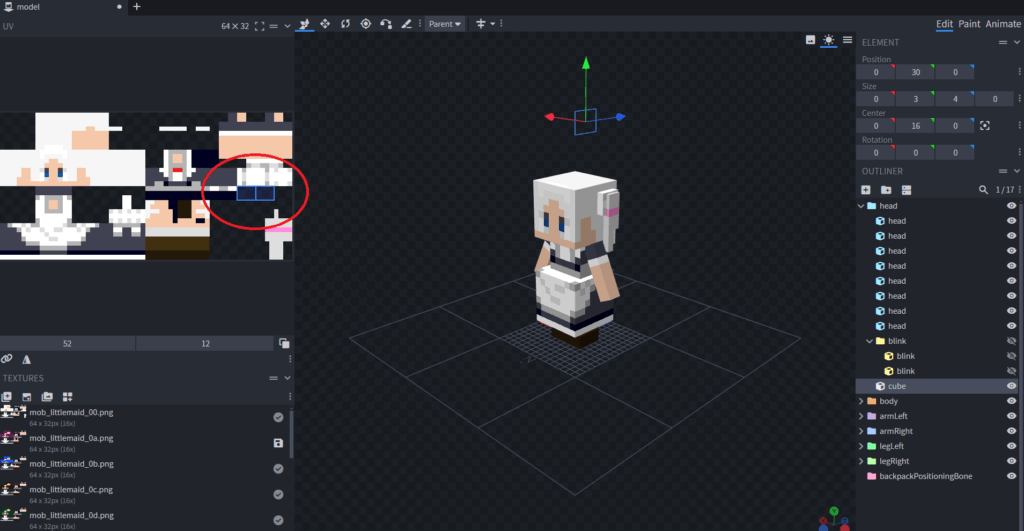The height and width of the screenshot is (531, 1024).
Task: Switch to the Animate mode tab
Action: [1003, 24]
